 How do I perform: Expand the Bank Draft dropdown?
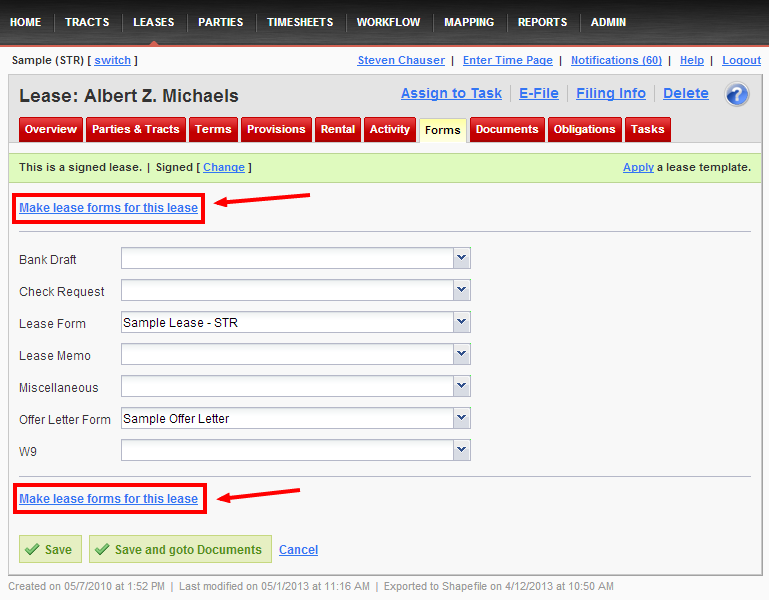(x=461, y=259)
